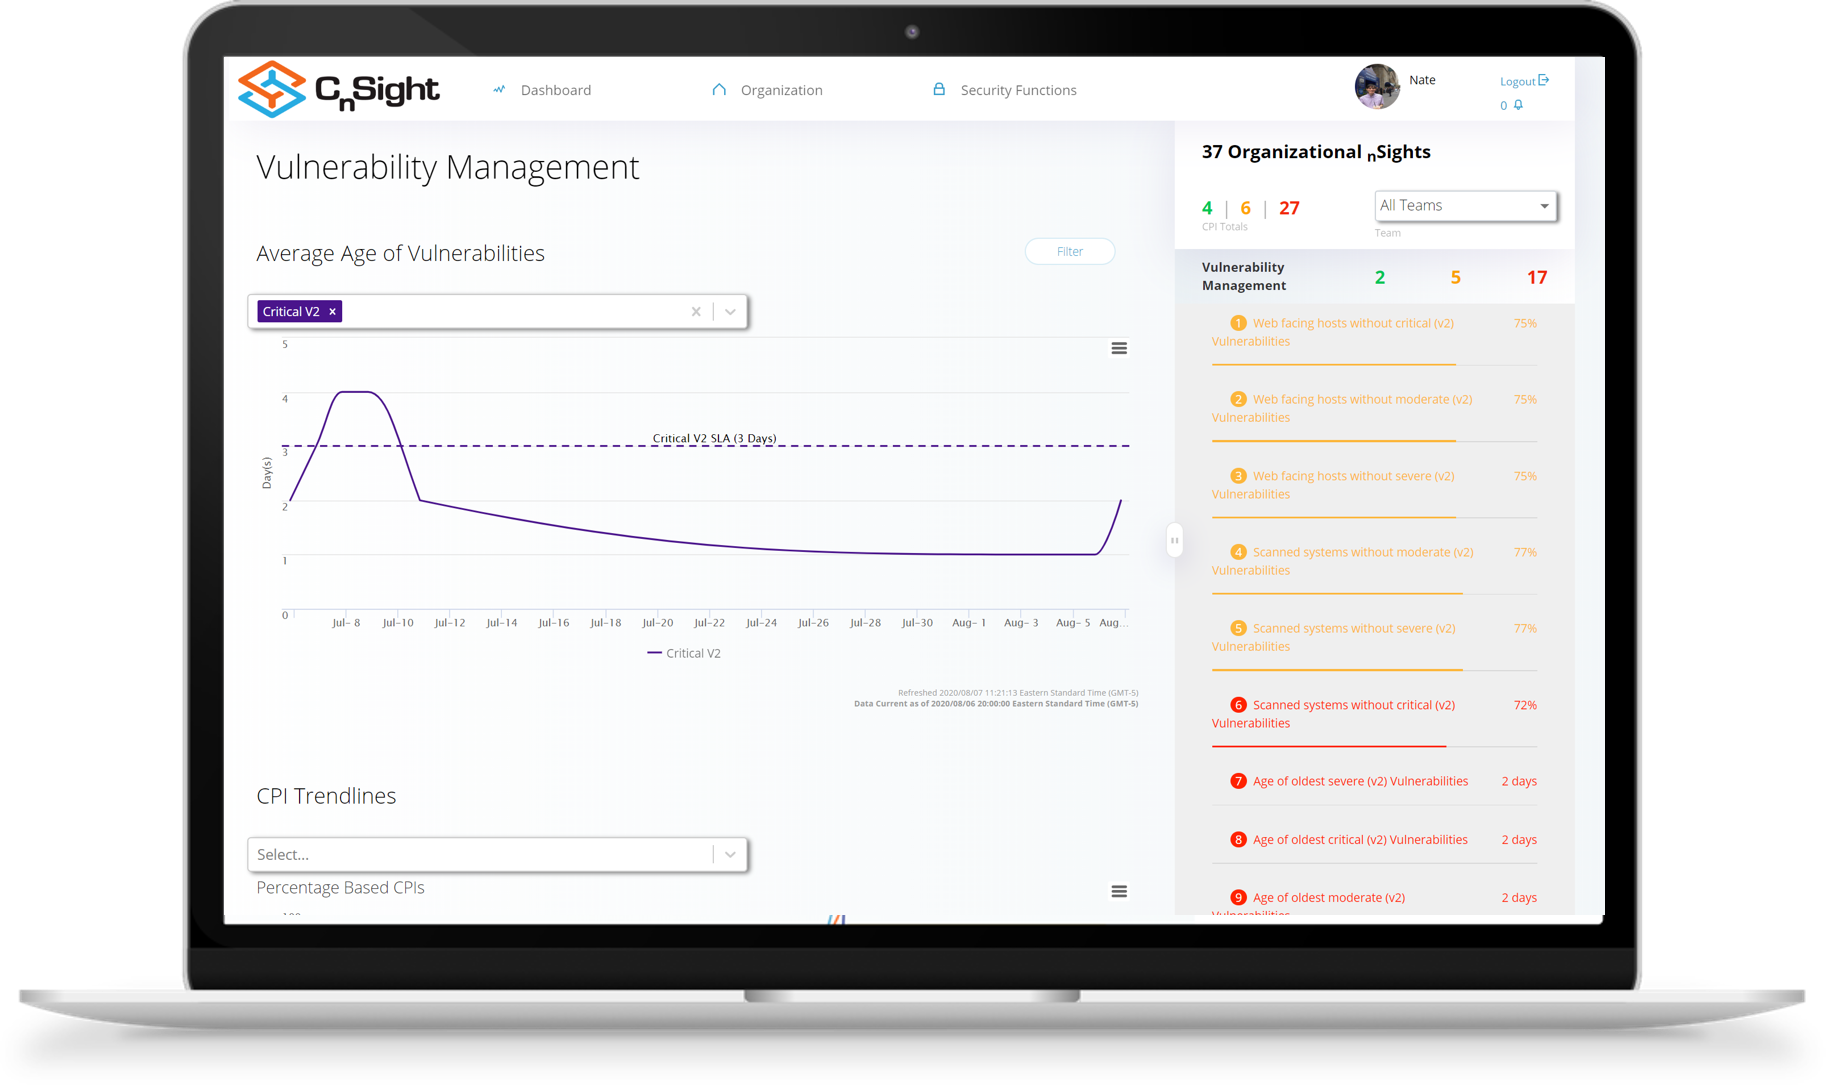Click Vulnerability Management green count 2

[x=1379, y=278]
